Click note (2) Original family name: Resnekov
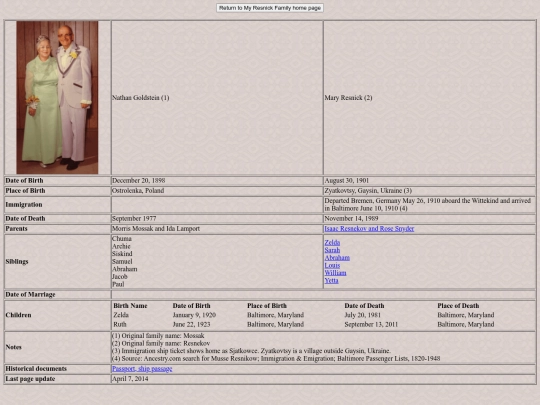This screenshot has height=405, width=540. 161,343
